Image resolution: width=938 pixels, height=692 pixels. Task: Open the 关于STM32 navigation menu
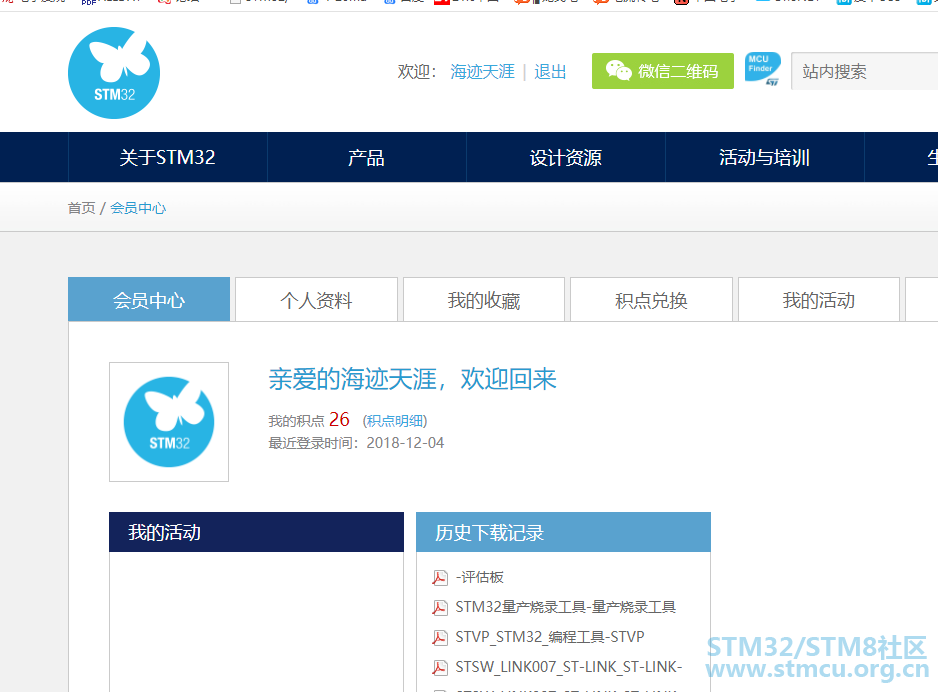tap(168, 157)
